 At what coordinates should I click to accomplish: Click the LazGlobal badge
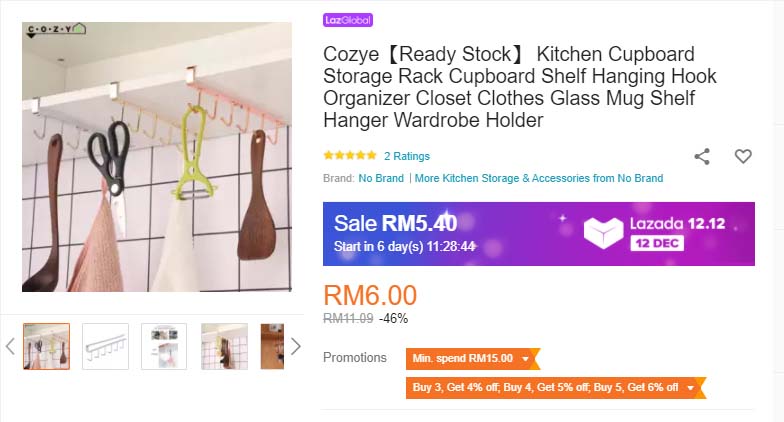click(348, 20)
